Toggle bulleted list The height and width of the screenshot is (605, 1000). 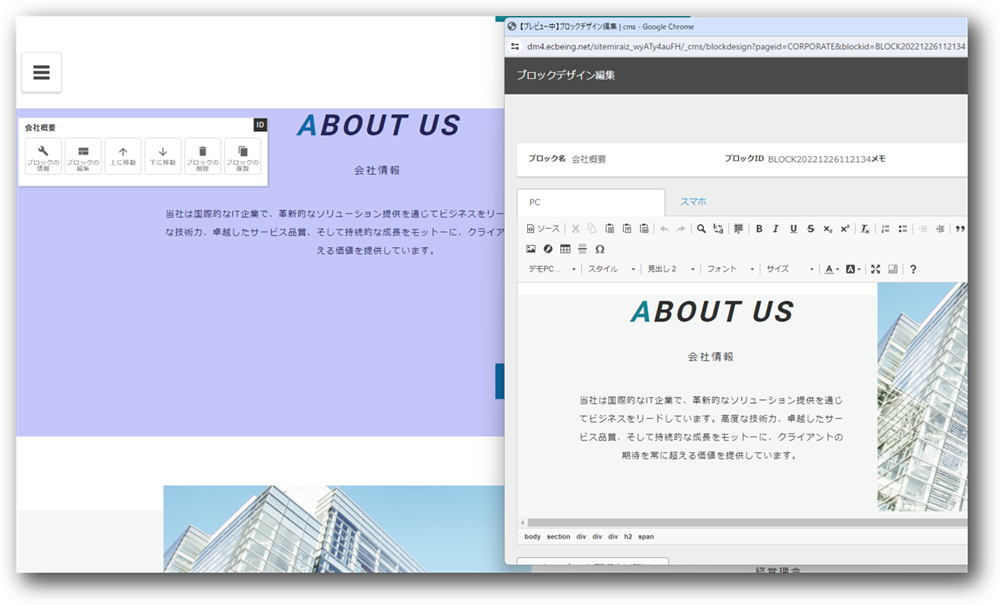tap(902, 229)
